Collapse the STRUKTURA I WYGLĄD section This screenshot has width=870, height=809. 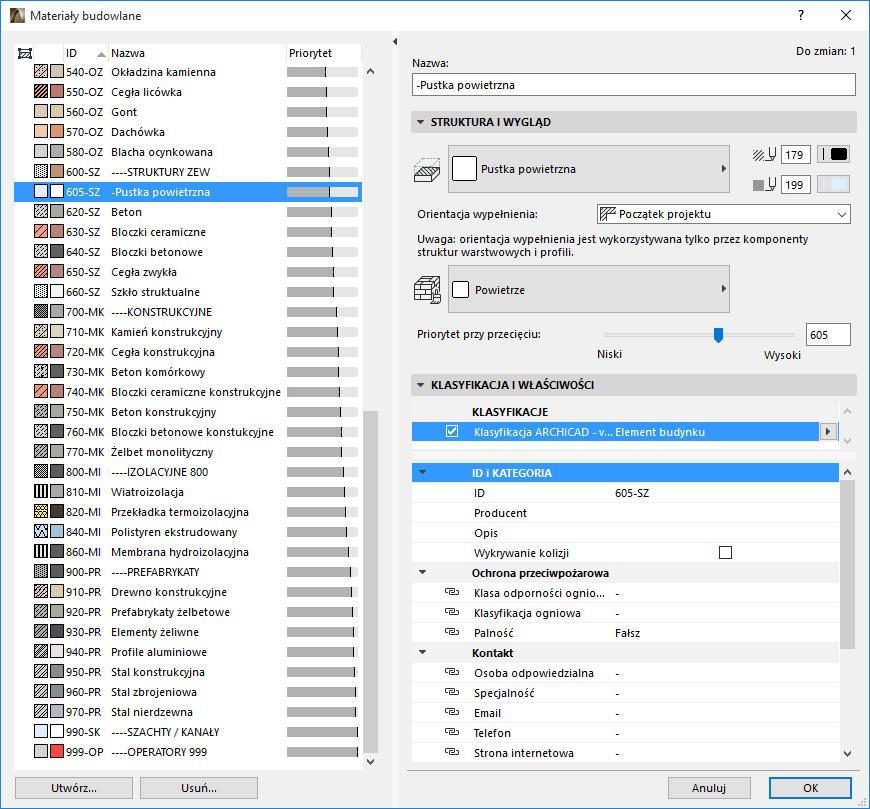coord(421,122)
